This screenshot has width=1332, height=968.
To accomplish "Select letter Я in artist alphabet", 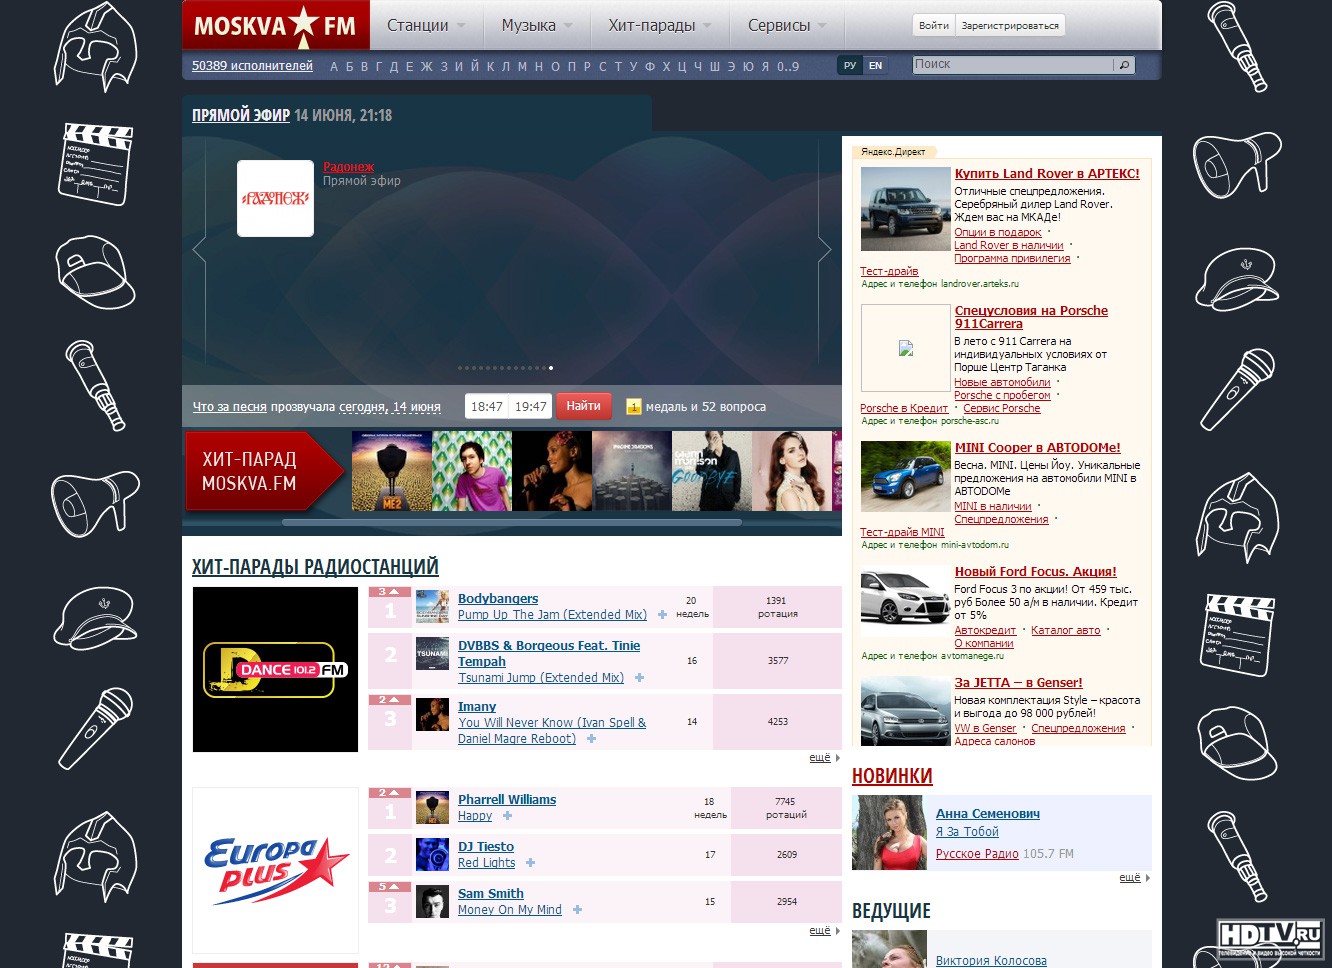I will pos(765,67).
